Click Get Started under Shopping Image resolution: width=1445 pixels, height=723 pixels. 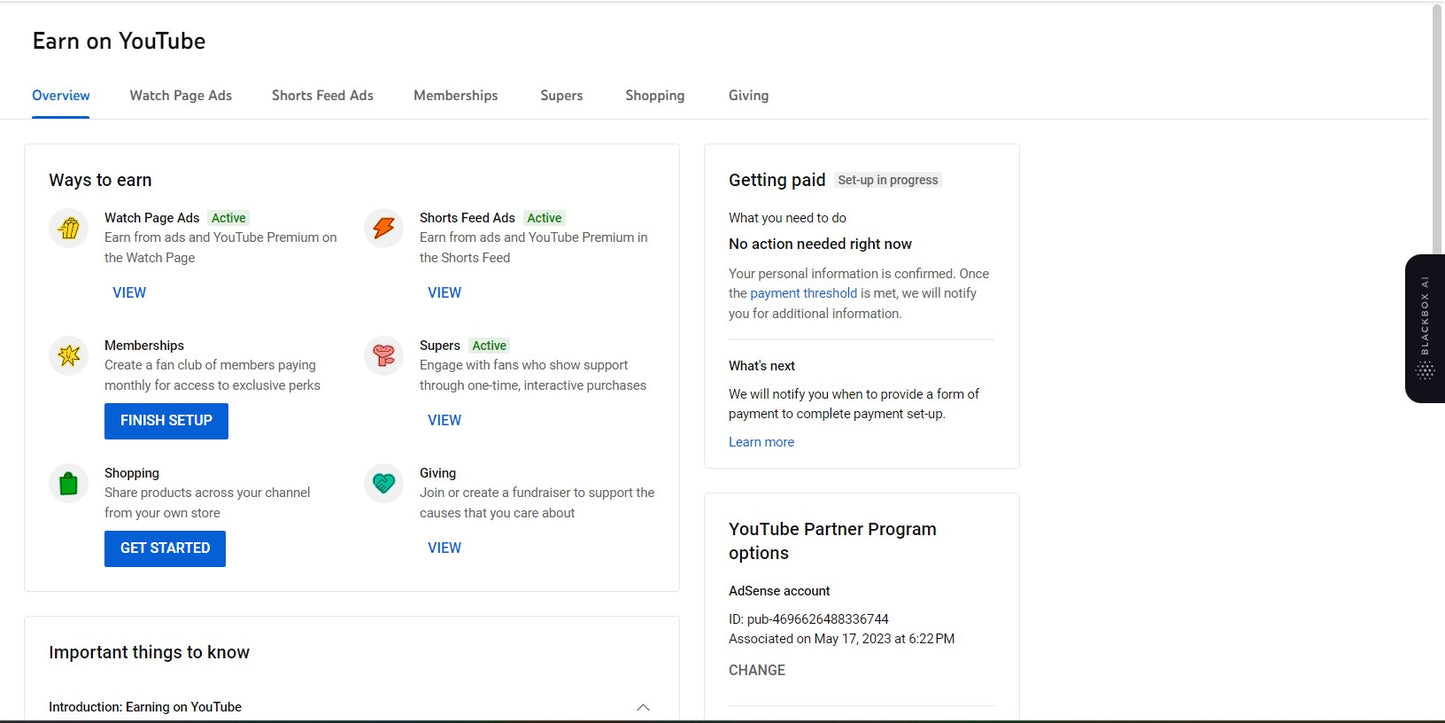165,548
